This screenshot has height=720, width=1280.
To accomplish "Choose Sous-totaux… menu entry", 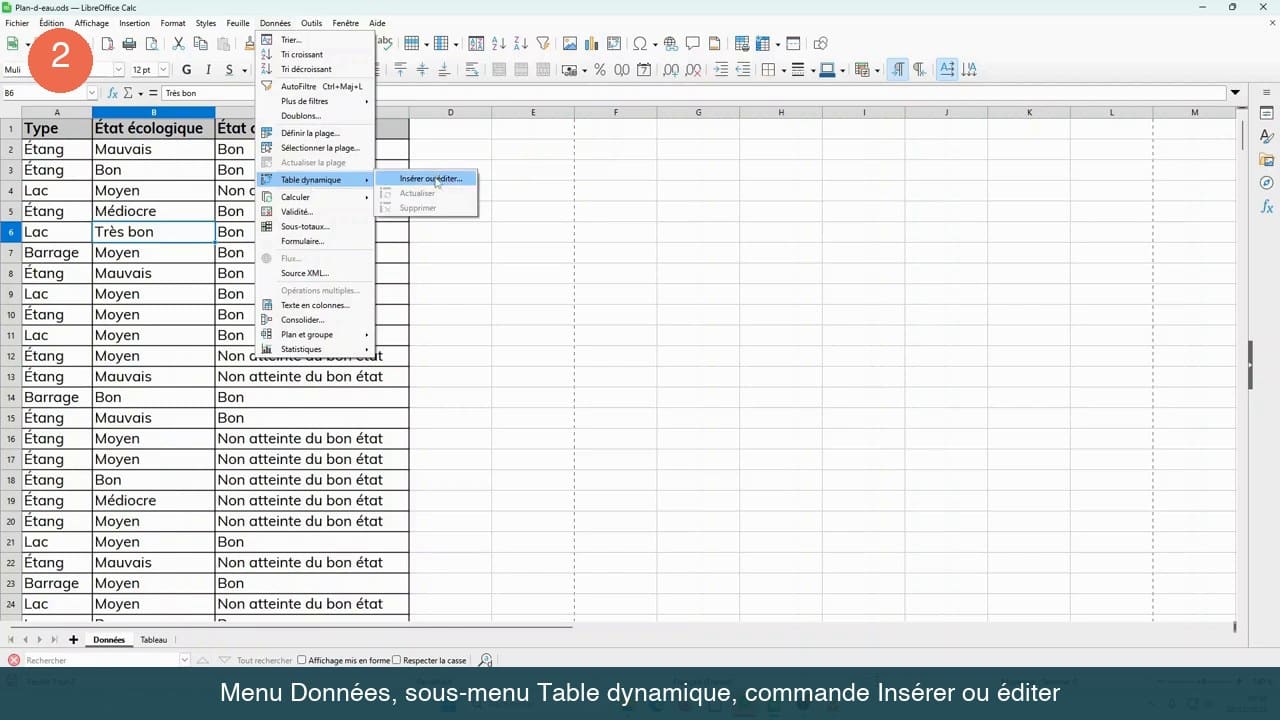I will click(315, 226).
